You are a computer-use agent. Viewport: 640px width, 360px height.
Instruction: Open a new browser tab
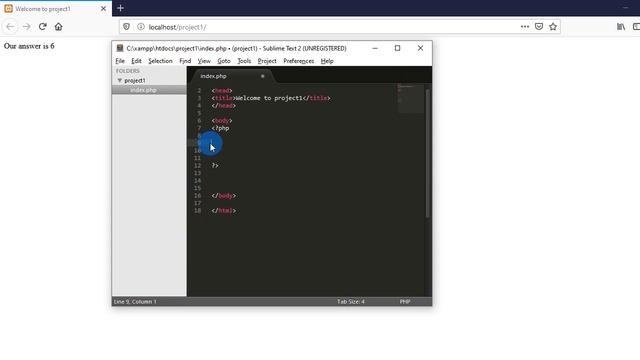[x=120, y=8]
